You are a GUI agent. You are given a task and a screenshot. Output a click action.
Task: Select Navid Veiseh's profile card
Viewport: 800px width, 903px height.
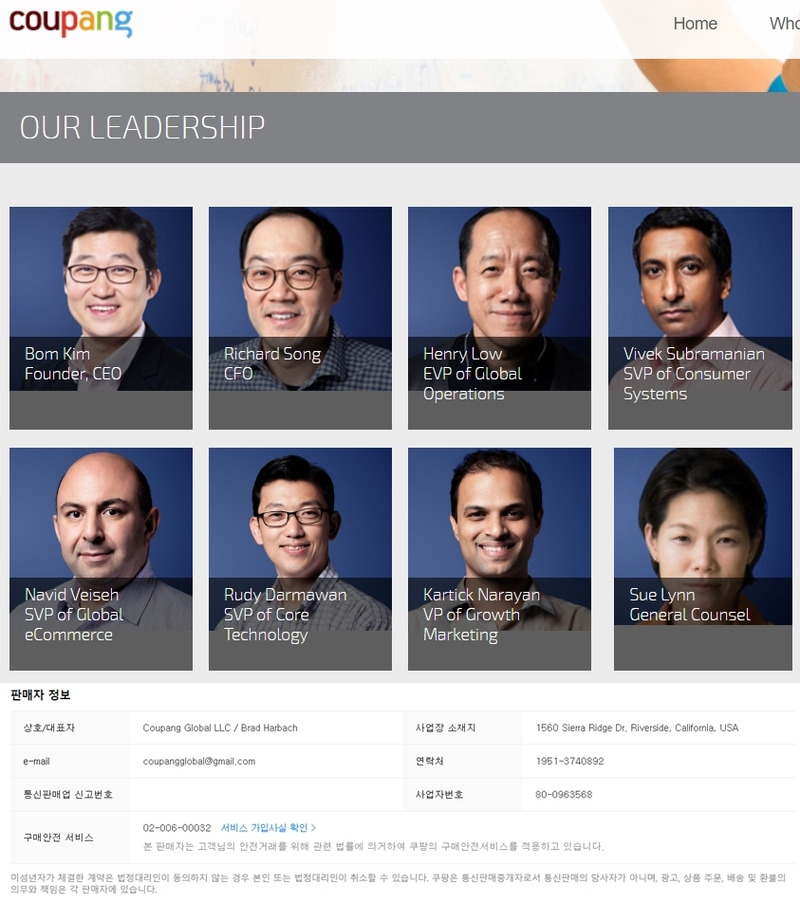(x=101, y=559)
